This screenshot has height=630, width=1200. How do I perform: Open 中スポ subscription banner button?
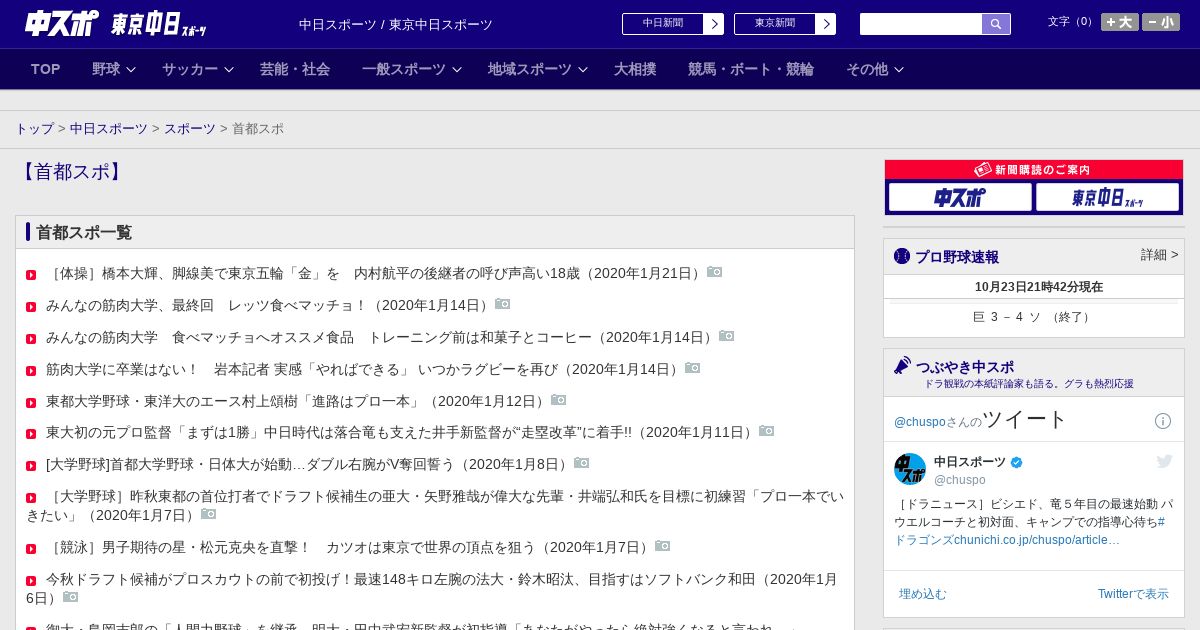click(960, 197)
